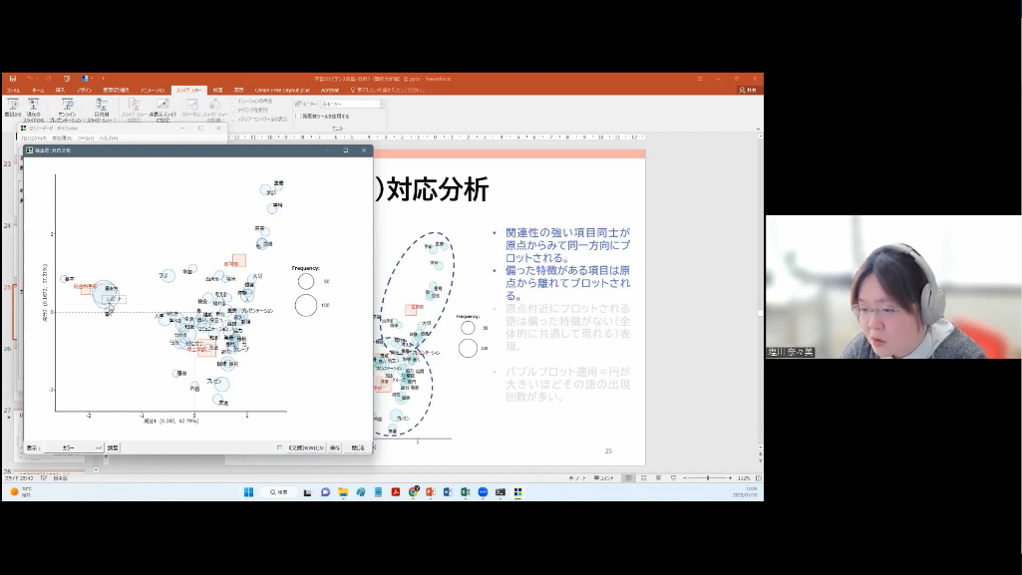The image size is (1022, 575).
Task: Open Zoom from the taskbar
Action: point(483,492)
